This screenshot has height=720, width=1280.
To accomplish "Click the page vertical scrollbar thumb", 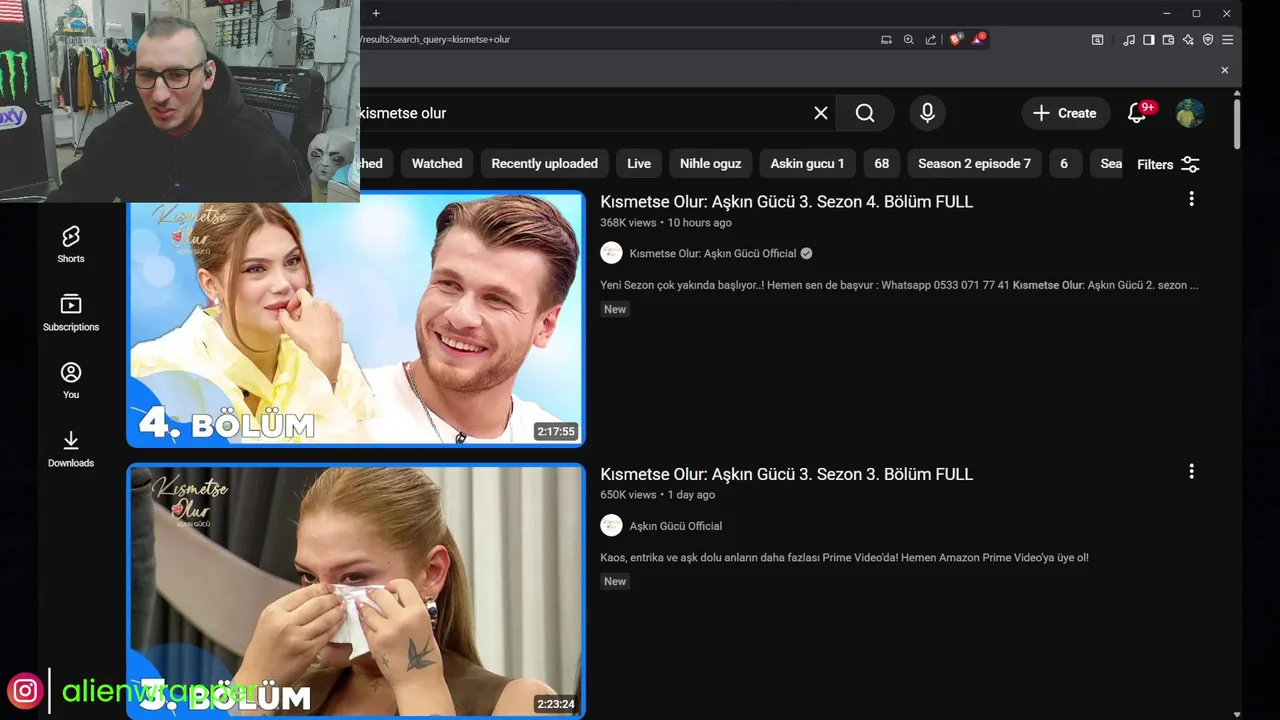I will pos(1237,124).
